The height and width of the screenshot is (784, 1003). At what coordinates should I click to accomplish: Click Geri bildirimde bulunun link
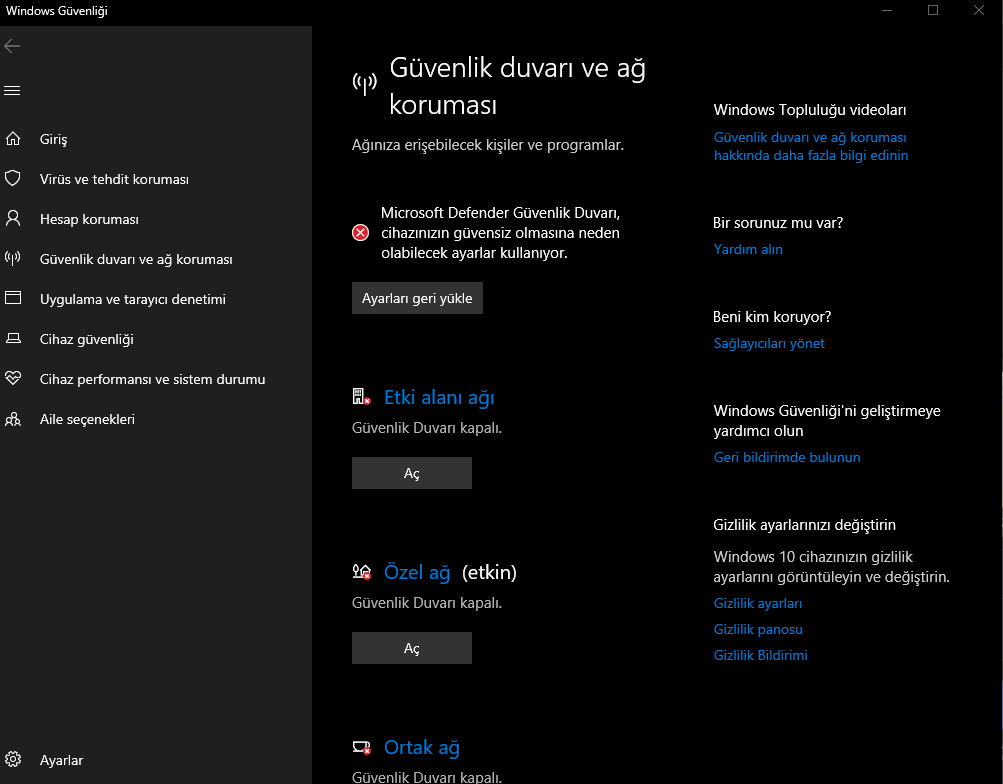(x=787, y=457)
